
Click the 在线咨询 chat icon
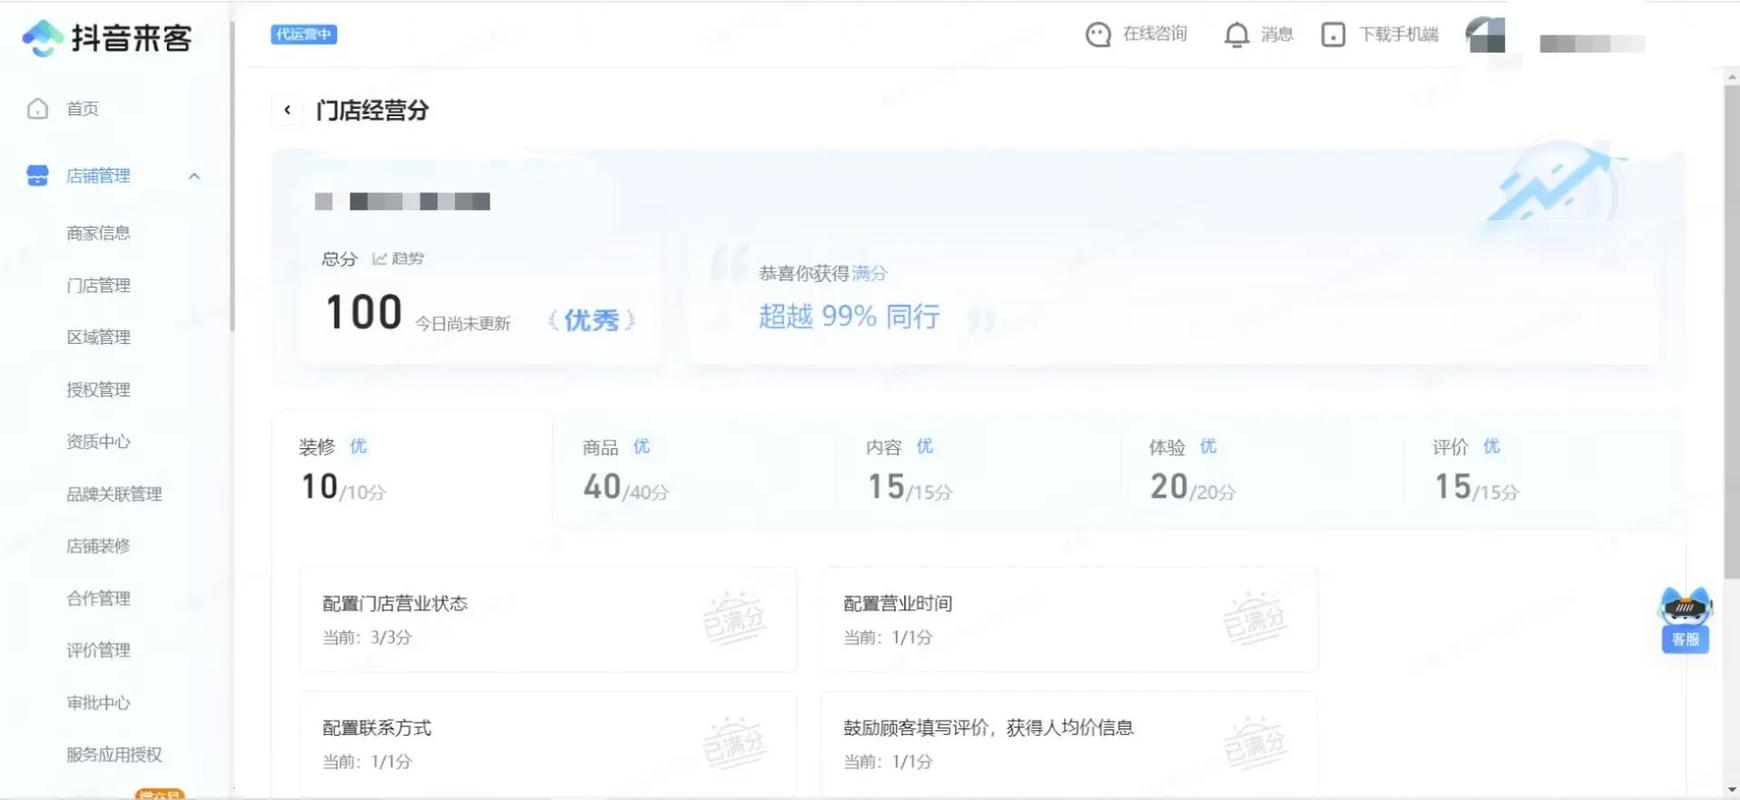pyautogui.click(x=1098, y=35)
